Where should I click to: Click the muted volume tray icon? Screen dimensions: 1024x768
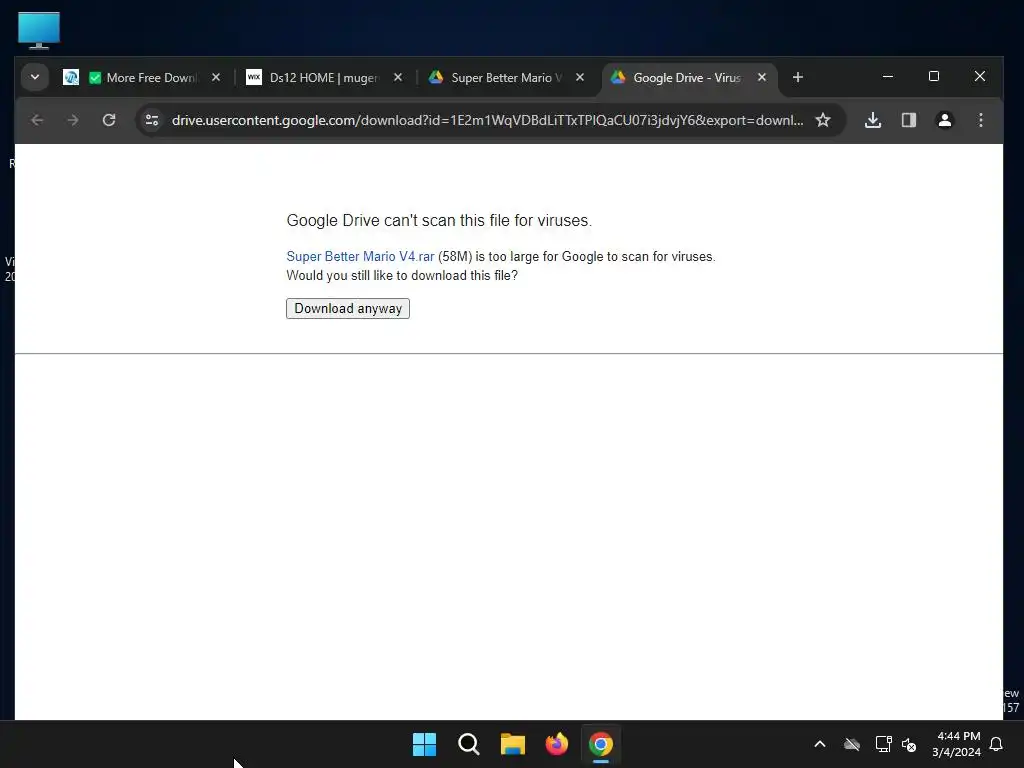pyautogui.click(x=909, y=744)
